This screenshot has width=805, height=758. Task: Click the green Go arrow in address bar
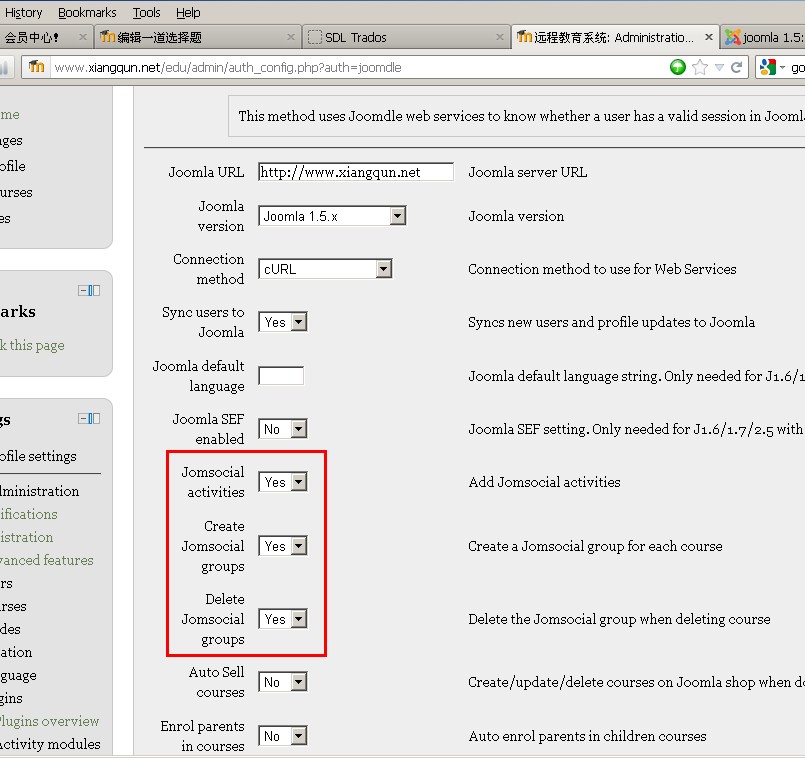click(x=678, y=68)
